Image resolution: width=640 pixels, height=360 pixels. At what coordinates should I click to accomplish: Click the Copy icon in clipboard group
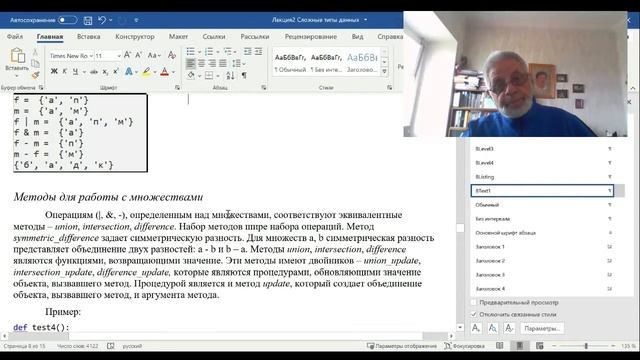click(36, 64)
